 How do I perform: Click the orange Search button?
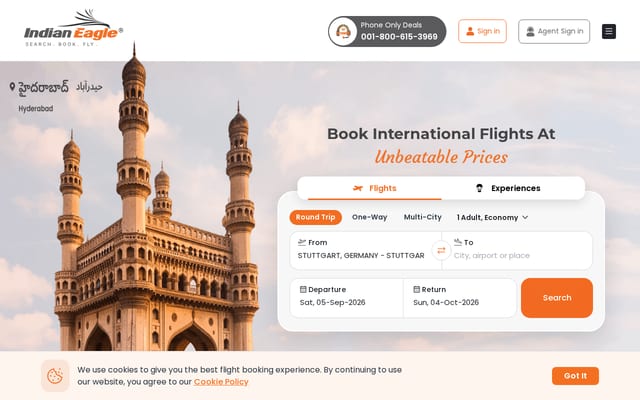[x=557, y=298]
